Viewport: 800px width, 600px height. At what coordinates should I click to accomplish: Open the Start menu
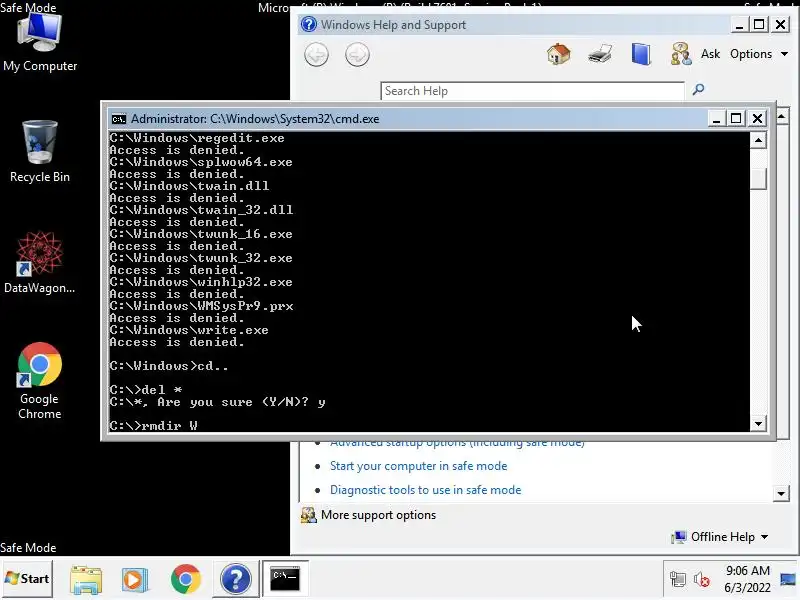[x=27, y=579]
